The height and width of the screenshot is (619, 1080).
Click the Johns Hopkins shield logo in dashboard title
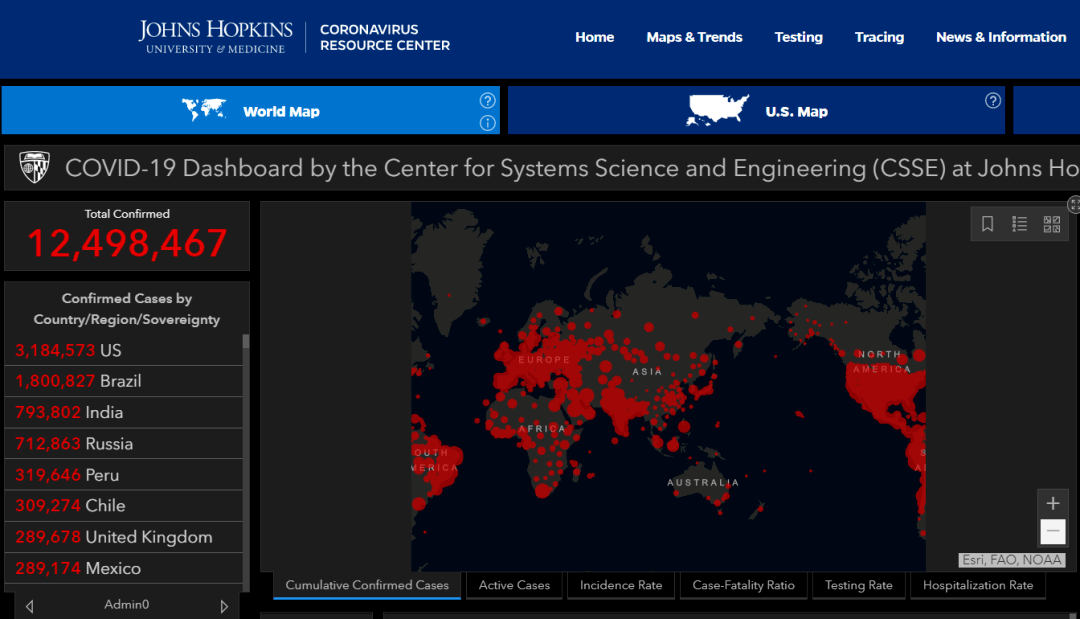35,168
